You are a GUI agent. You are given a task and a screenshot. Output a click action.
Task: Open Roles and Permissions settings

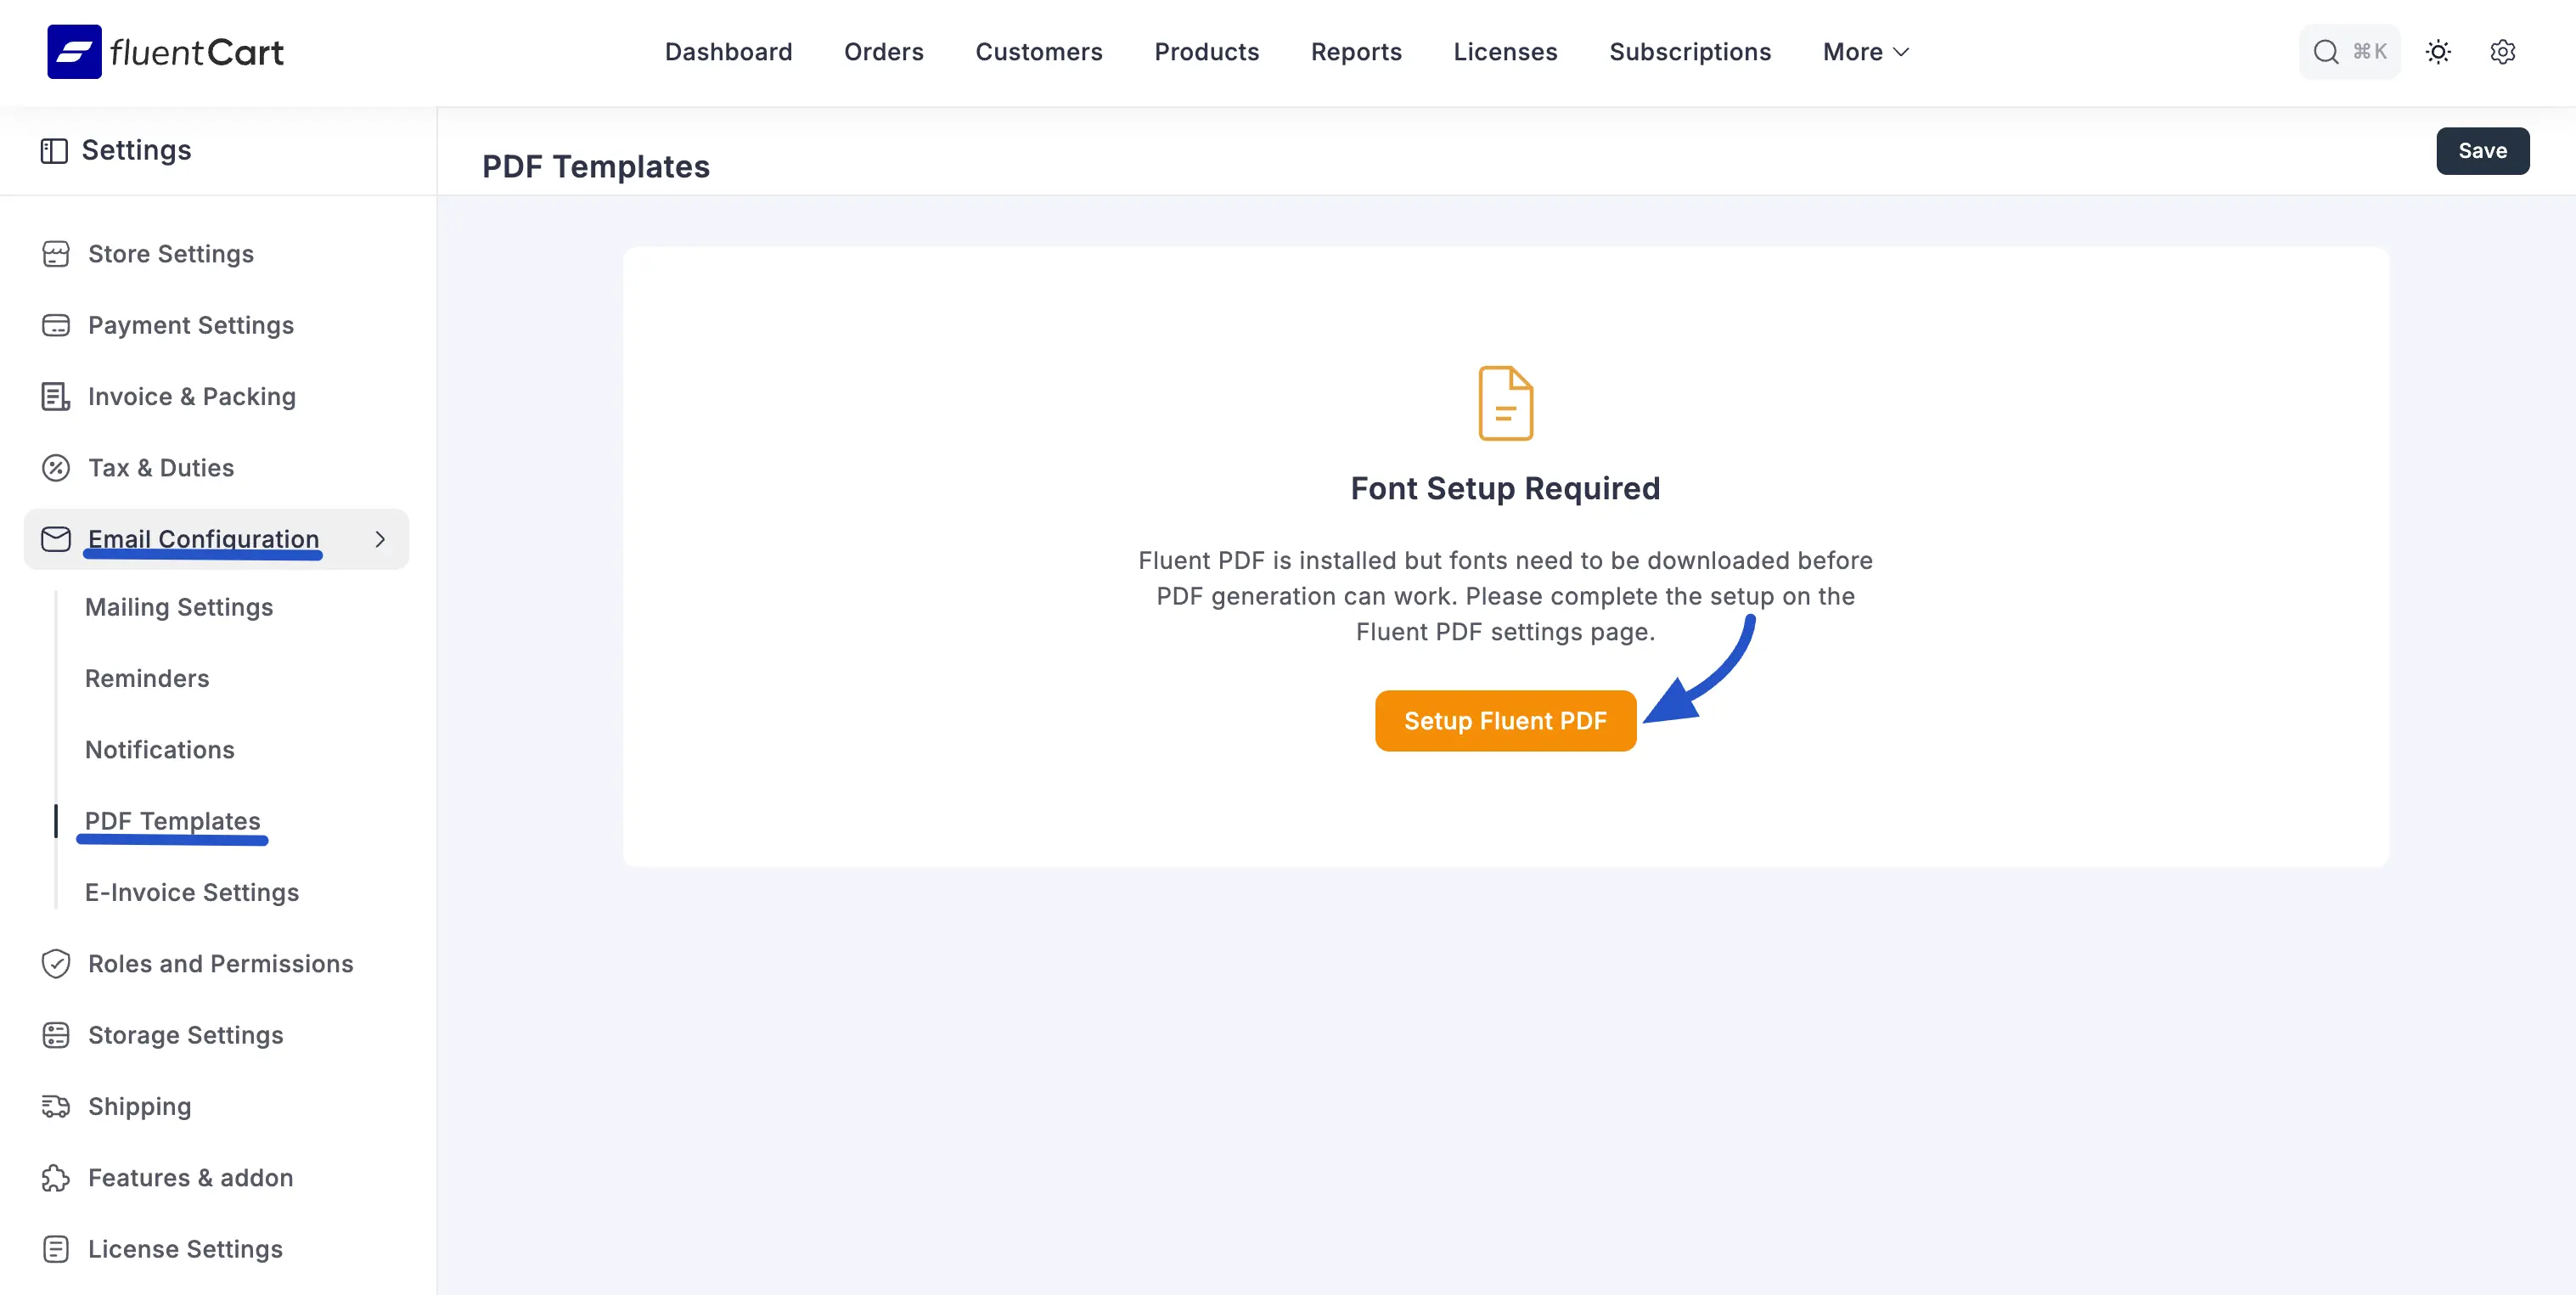[220, 963]
